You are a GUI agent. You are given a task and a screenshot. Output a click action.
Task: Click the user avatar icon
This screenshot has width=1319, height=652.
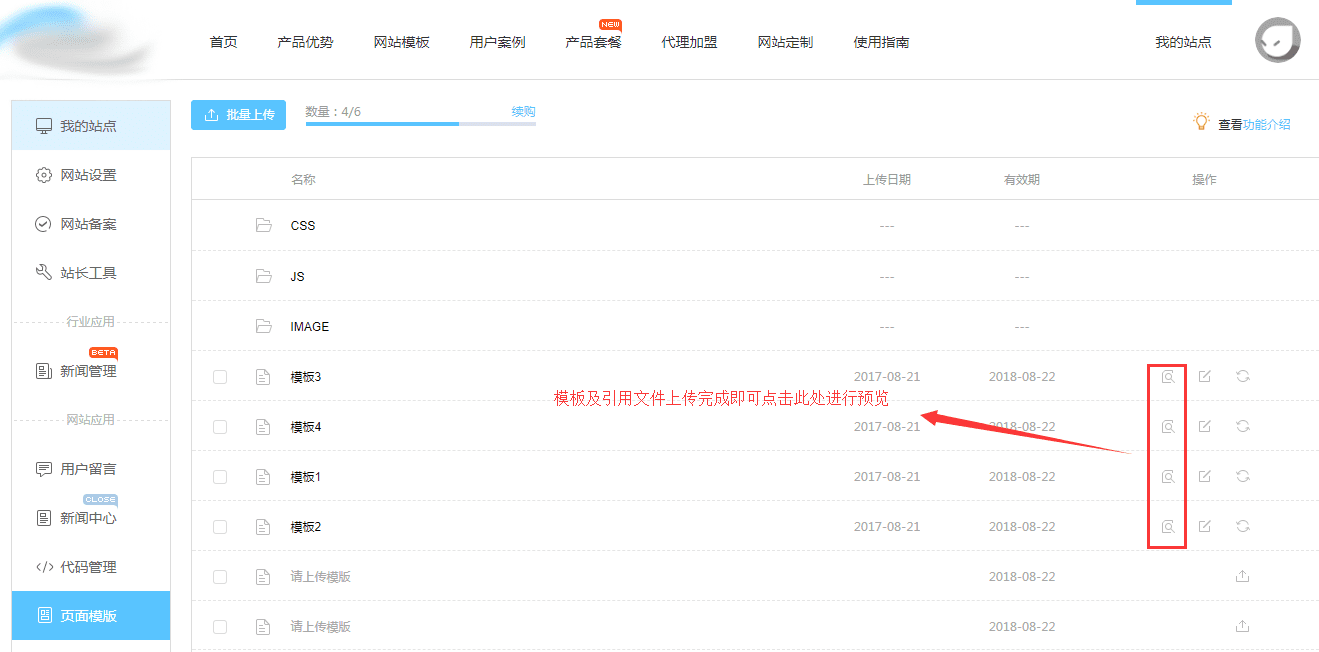tap(1278, 40)
